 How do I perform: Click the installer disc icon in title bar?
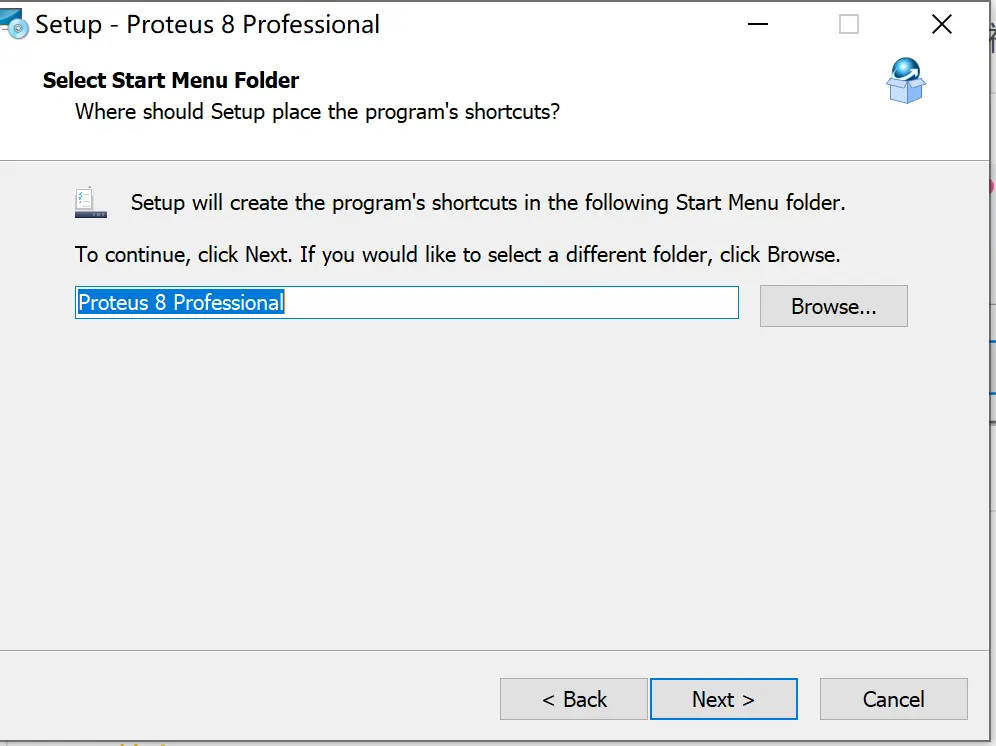(x=15, y=24)
